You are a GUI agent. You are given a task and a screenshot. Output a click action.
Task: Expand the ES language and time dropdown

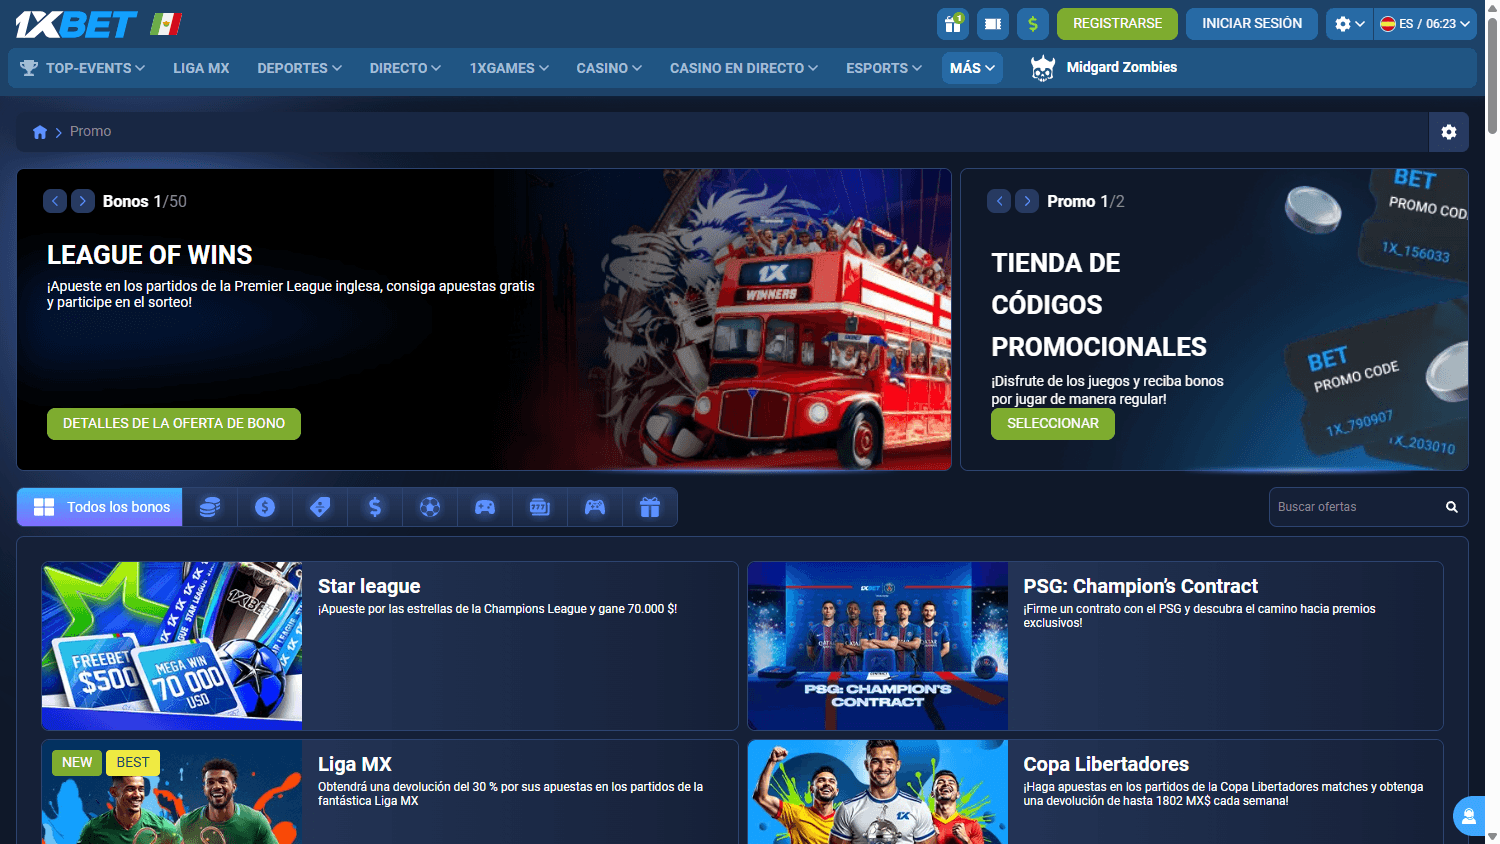coord(1424,23)
